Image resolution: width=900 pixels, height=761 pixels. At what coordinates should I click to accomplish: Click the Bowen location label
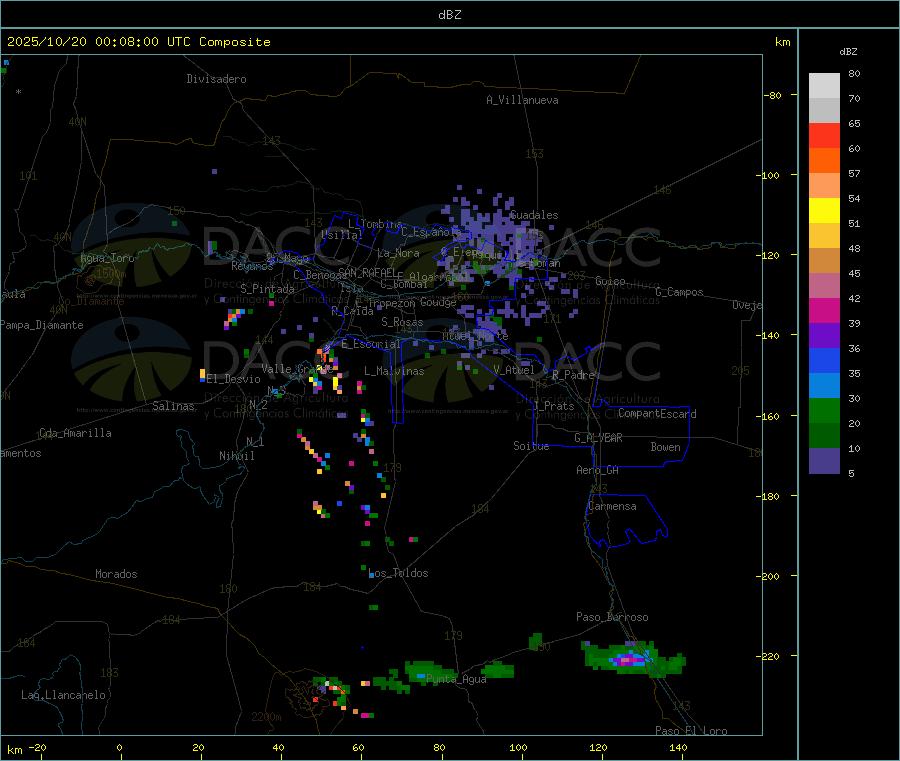(665, 447)
